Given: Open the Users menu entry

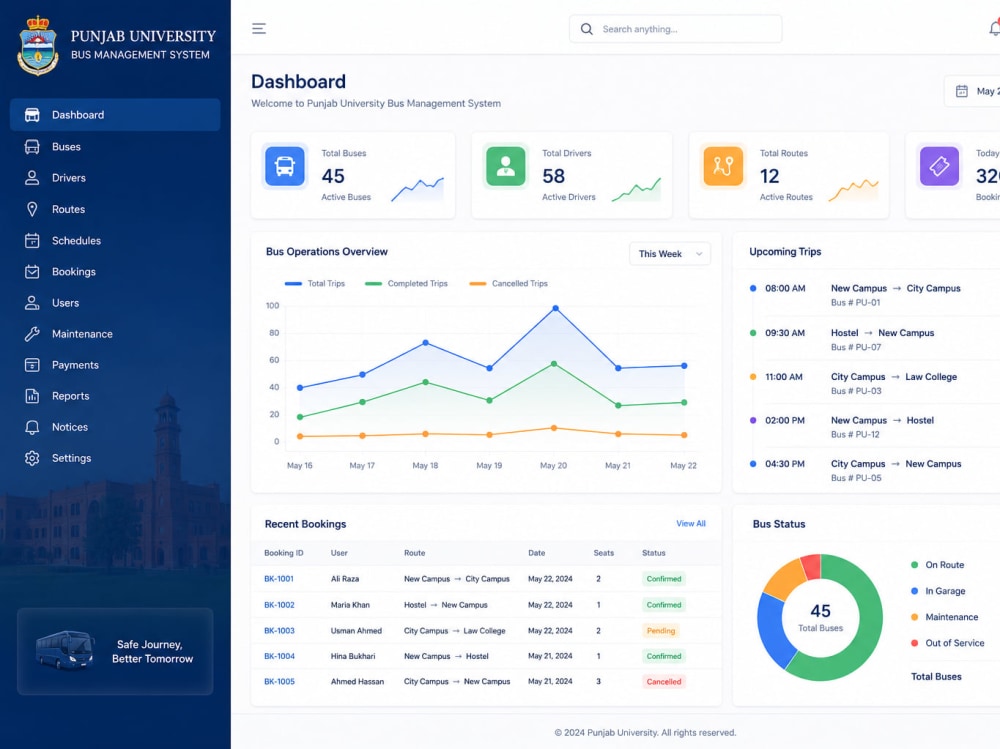Looking at the screenshot, I should coord(115,303).
